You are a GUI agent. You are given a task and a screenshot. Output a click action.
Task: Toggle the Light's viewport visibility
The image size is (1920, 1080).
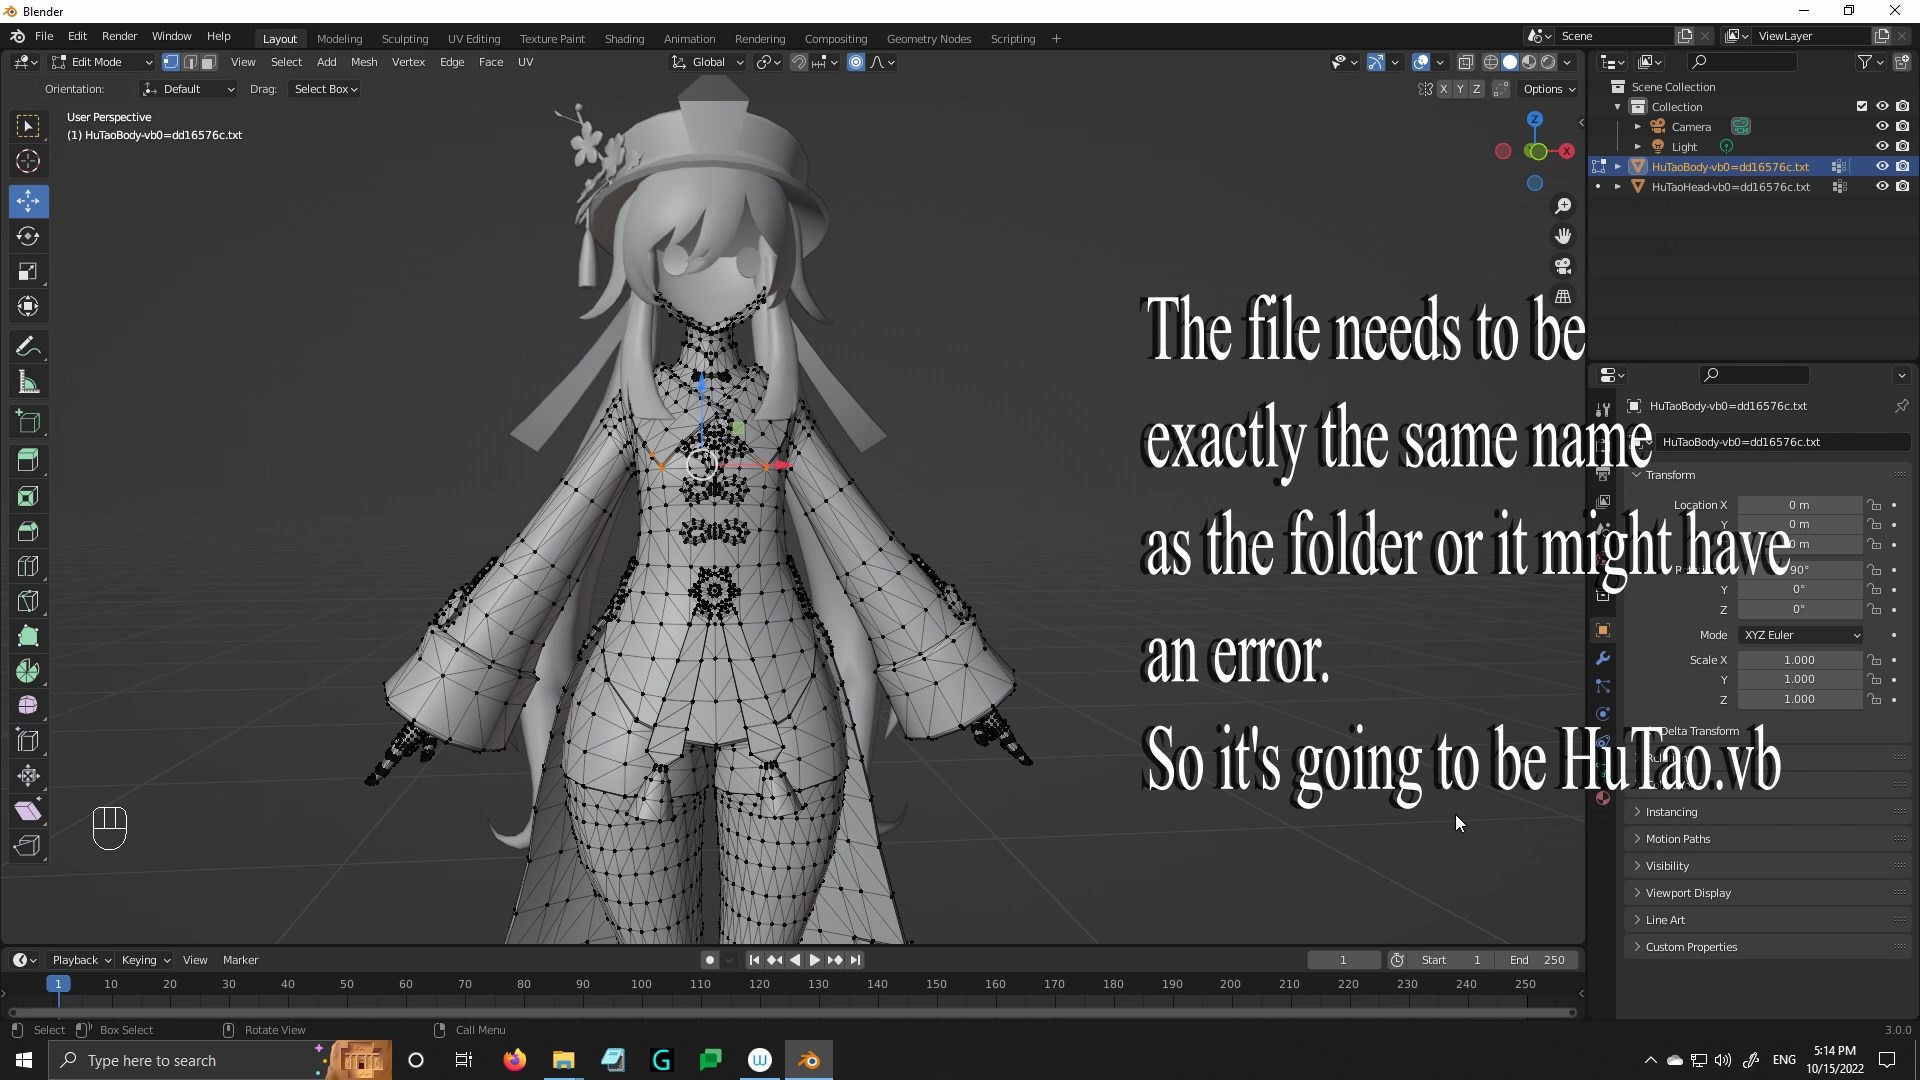[1884, 146]
